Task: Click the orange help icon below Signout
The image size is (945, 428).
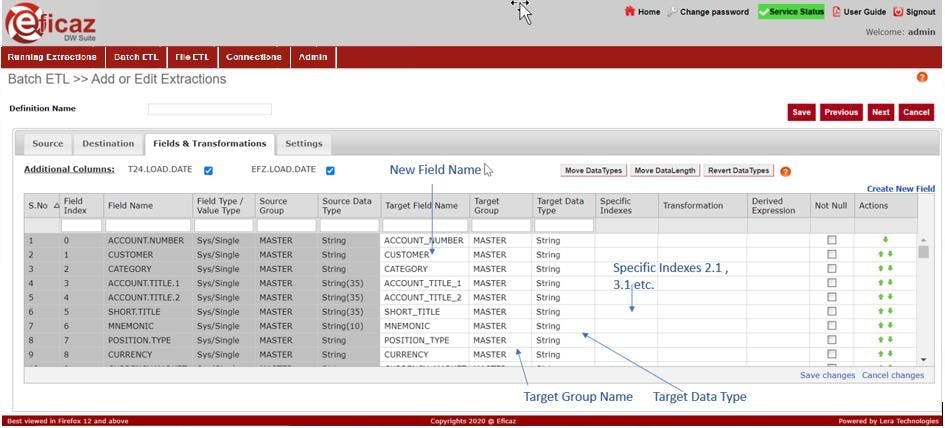Action: point(922,77)
